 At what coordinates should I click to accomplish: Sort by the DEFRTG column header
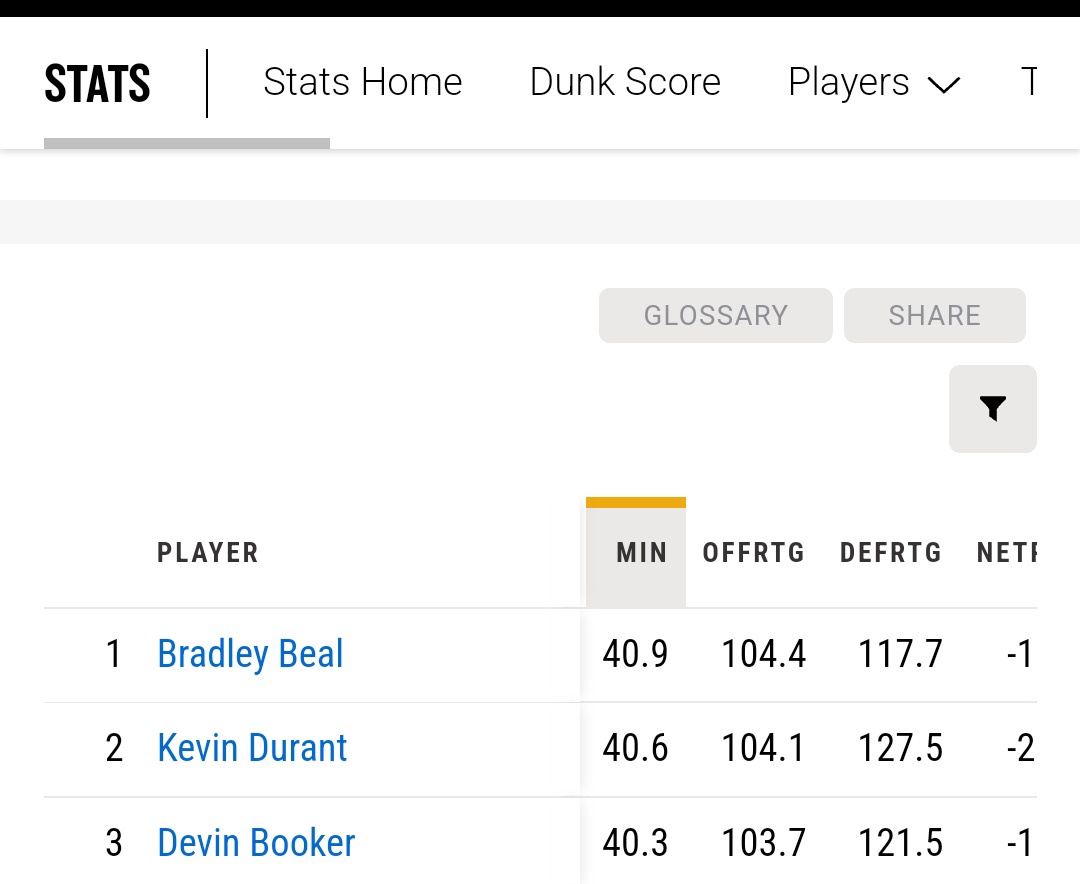pos(890,553)
